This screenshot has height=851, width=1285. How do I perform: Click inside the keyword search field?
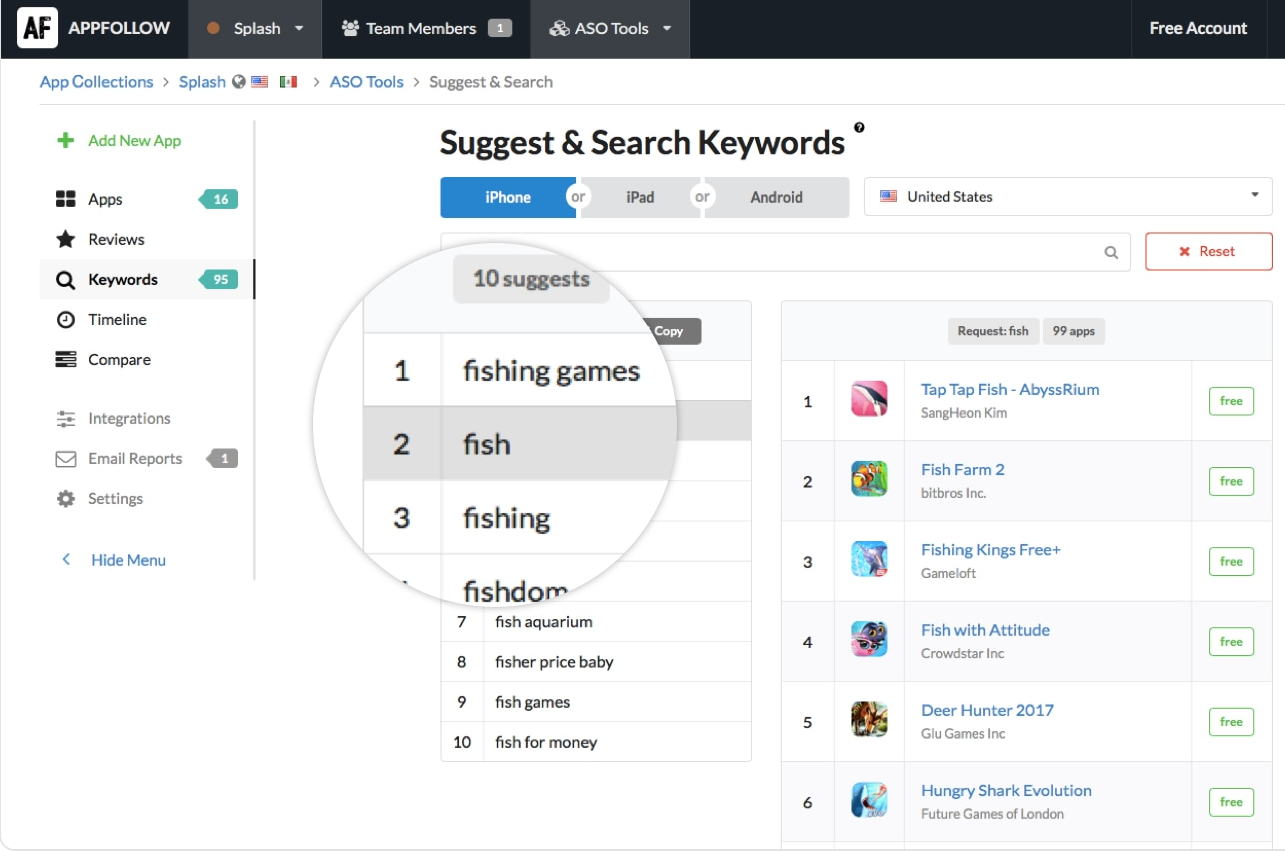coord(850,252)
